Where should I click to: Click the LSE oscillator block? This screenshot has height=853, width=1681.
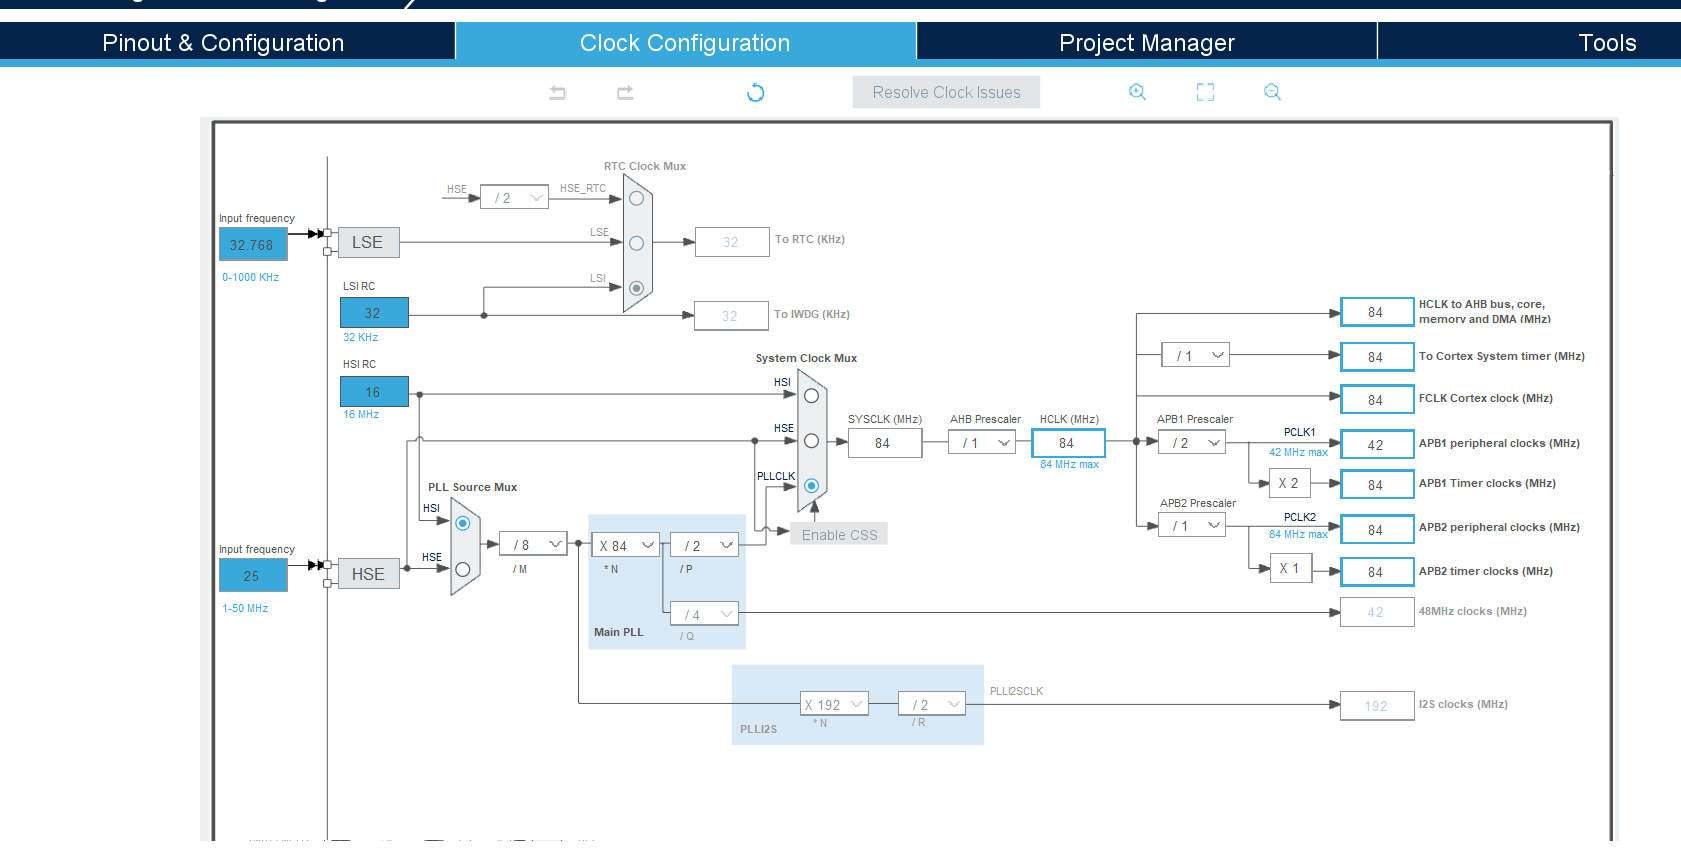click(x=367, y=242)
